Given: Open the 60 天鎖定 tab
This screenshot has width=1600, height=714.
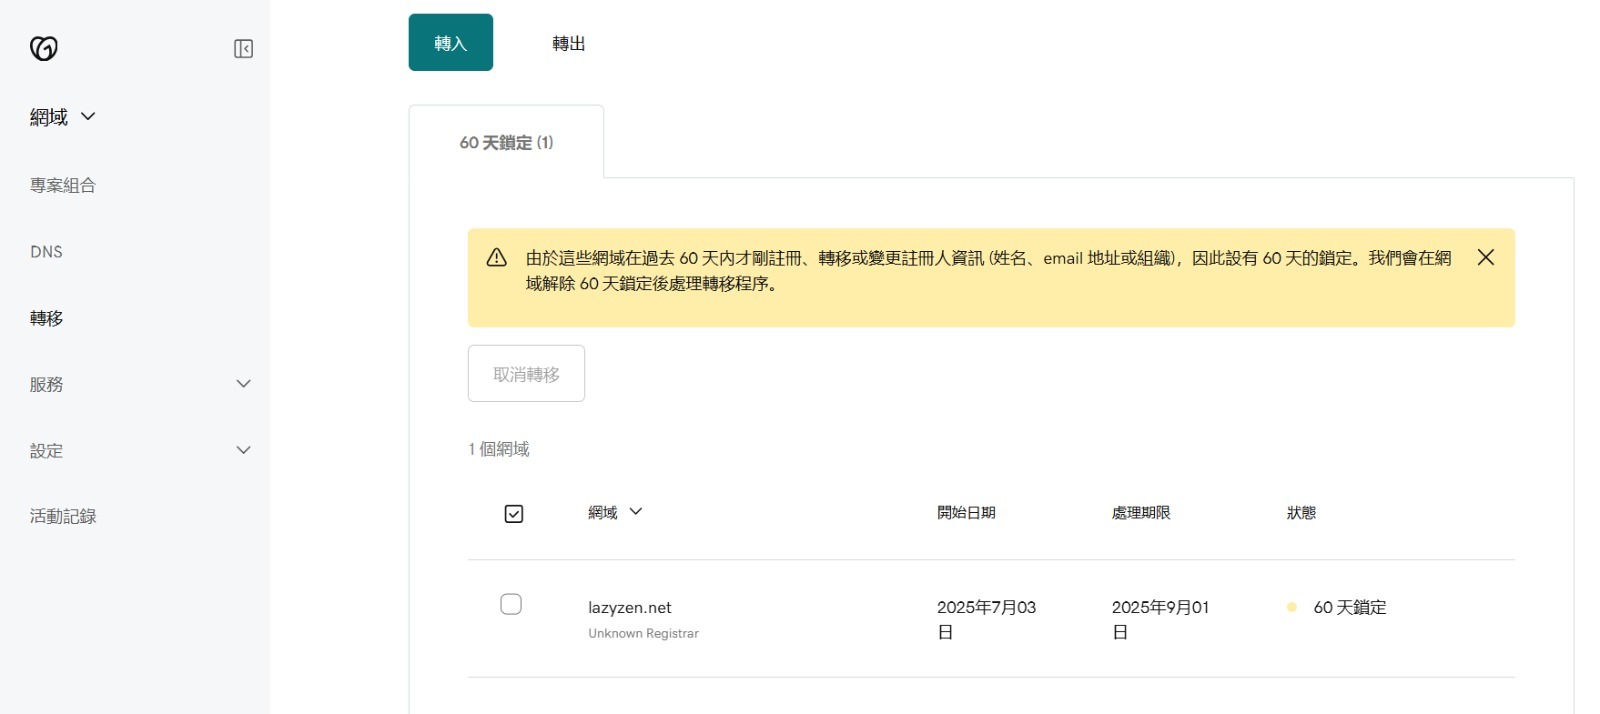Looking at the screenshot, I should 506,143.
